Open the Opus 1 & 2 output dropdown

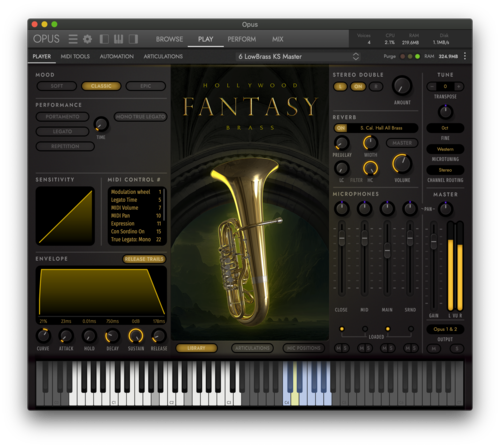445,329
